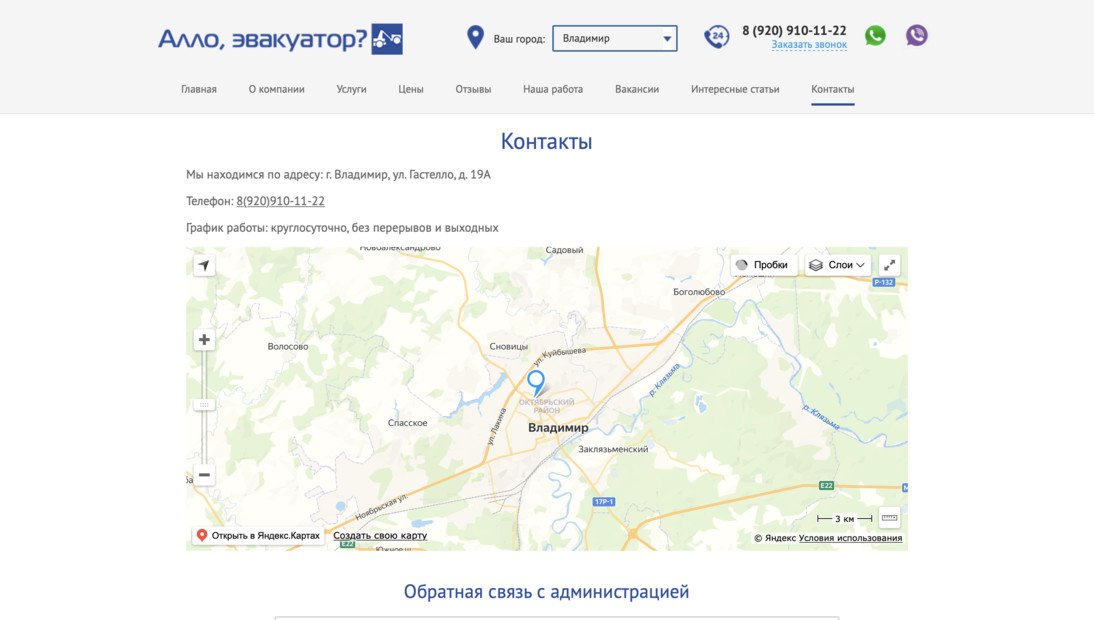Click the Алло, эвакуатор? site logo text
The width and height of the screenshot is (1094, 620).
(262, 39)
